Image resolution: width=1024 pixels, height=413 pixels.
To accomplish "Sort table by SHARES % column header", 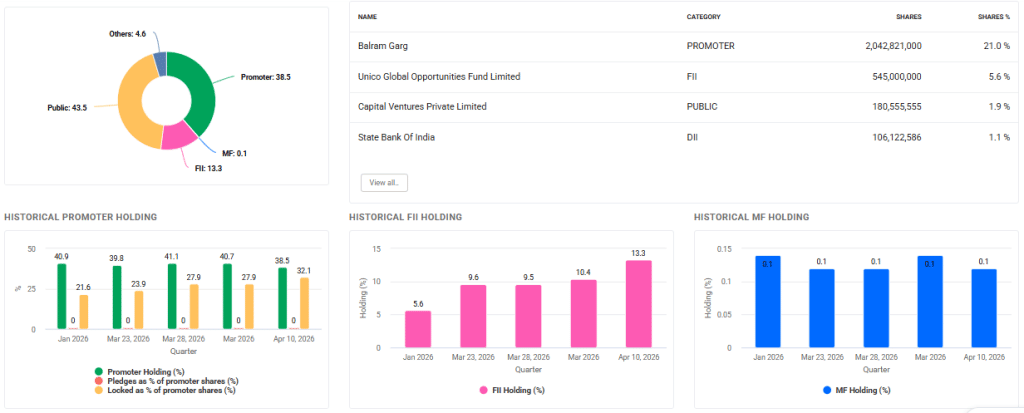I will [993, 17].
